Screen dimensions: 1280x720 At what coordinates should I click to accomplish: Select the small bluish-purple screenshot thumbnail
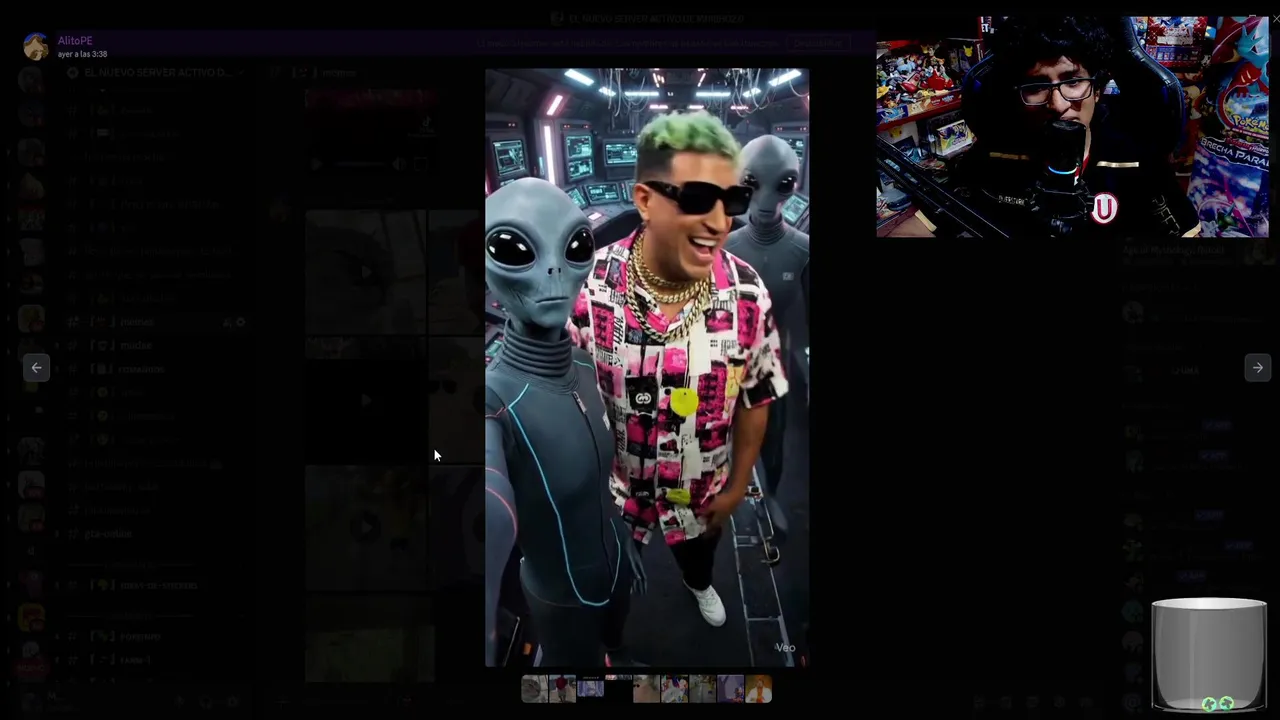coord(591,688)
